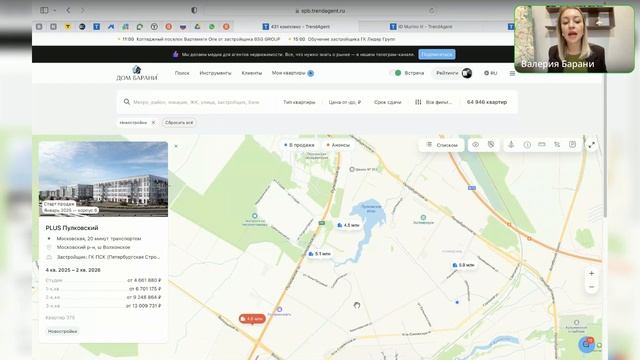
Task: Open the RU language selector
Action: (491, 73)
